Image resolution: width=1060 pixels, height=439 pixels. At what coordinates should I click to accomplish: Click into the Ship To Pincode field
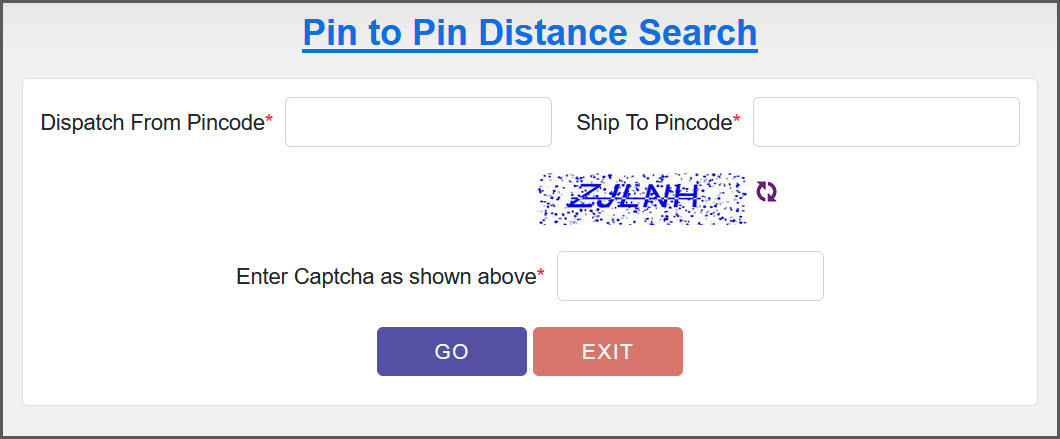886,122
